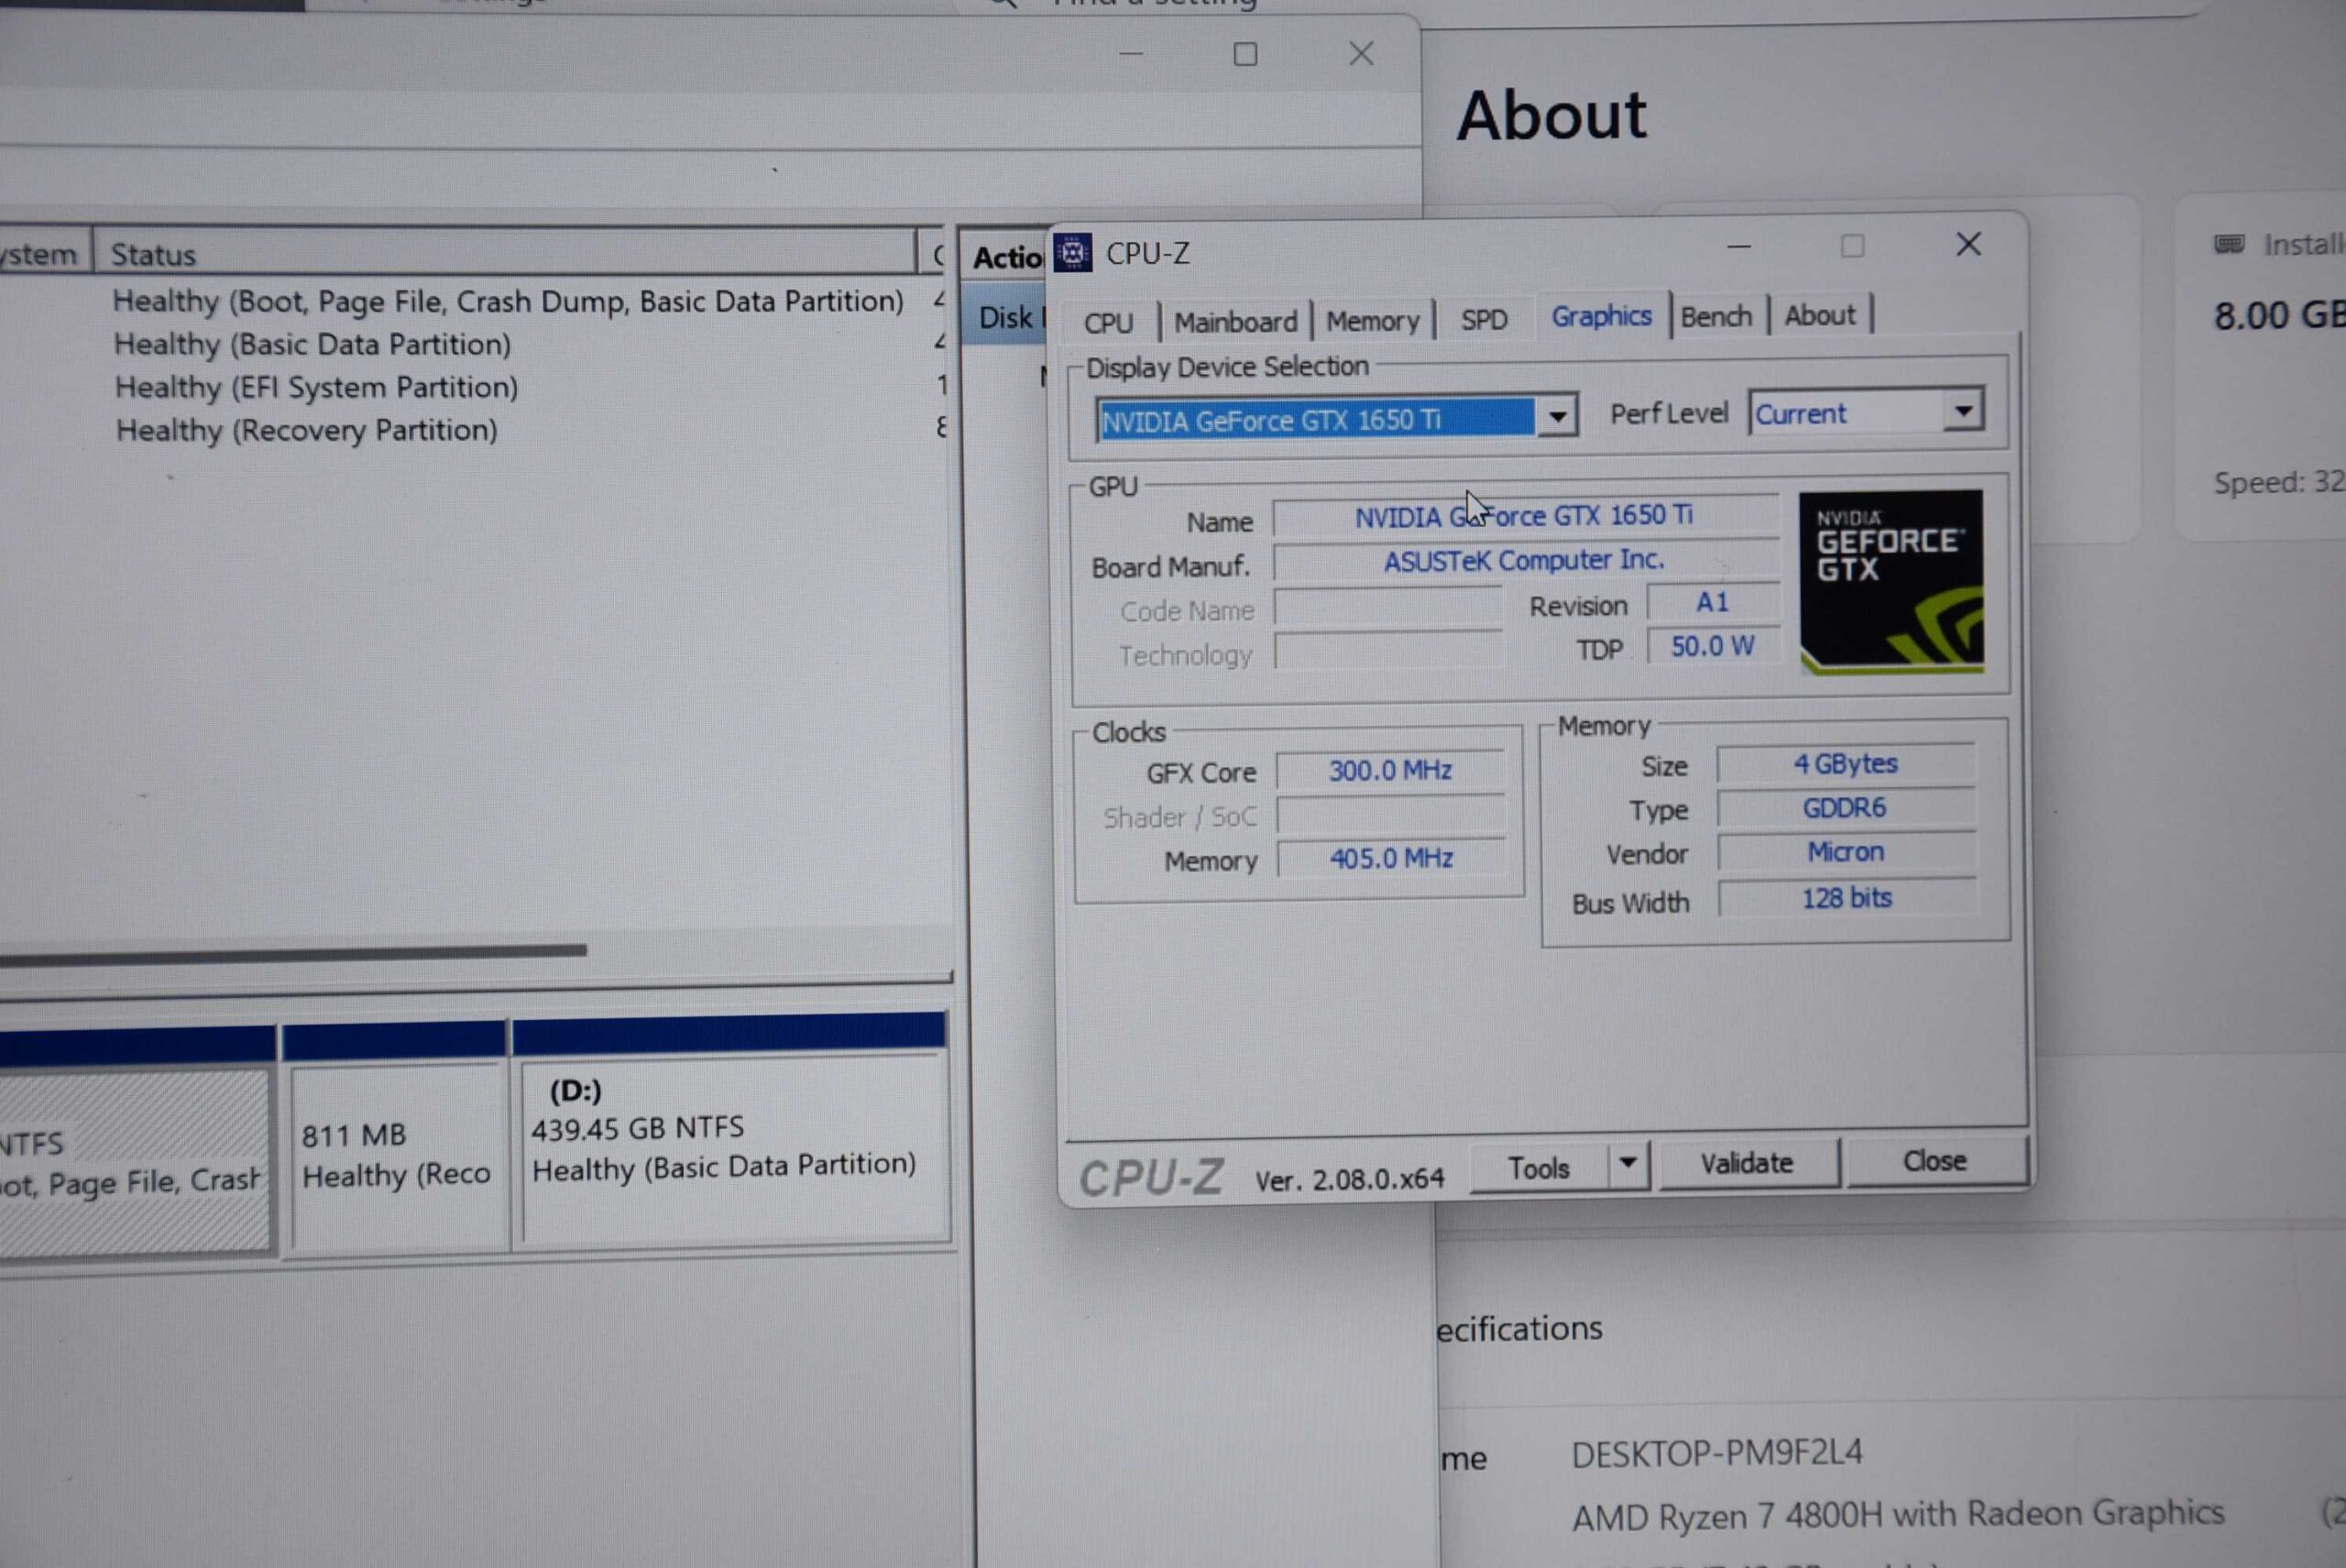Click the Validate button
The width and height of the screenshot is (2346, 1568).
pyautogui.click(x=1747, y=1163)
